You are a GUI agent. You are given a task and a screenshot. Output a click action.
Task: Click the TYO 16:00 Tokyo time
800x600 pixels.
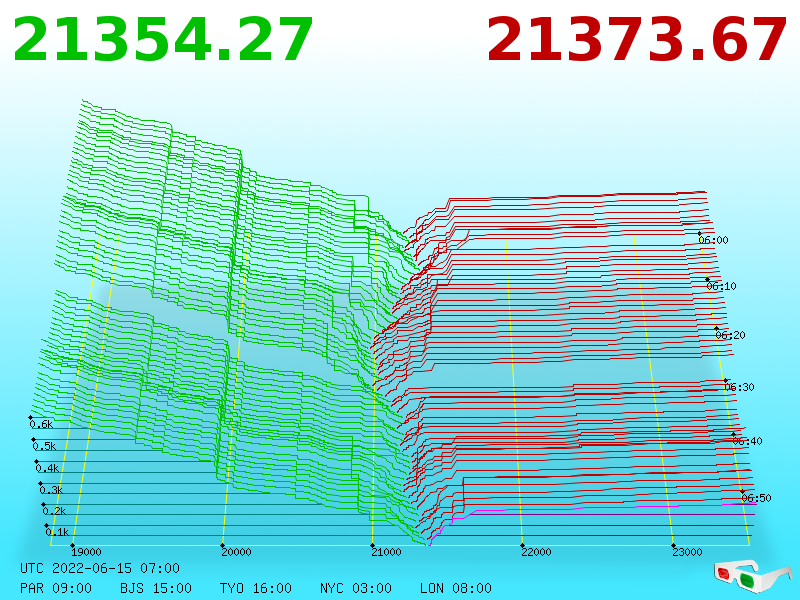point(256,588)
